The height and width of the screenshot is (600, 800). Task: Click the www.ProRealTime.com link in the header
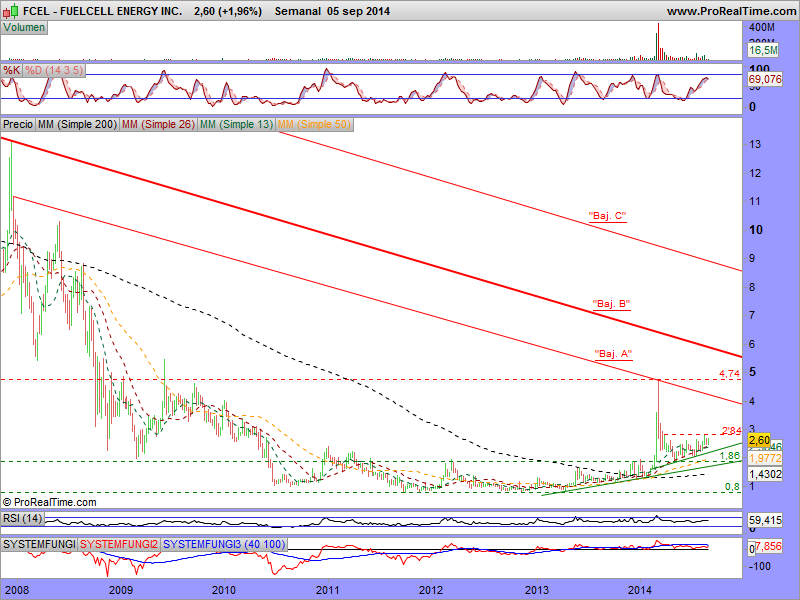pos(731,11)
